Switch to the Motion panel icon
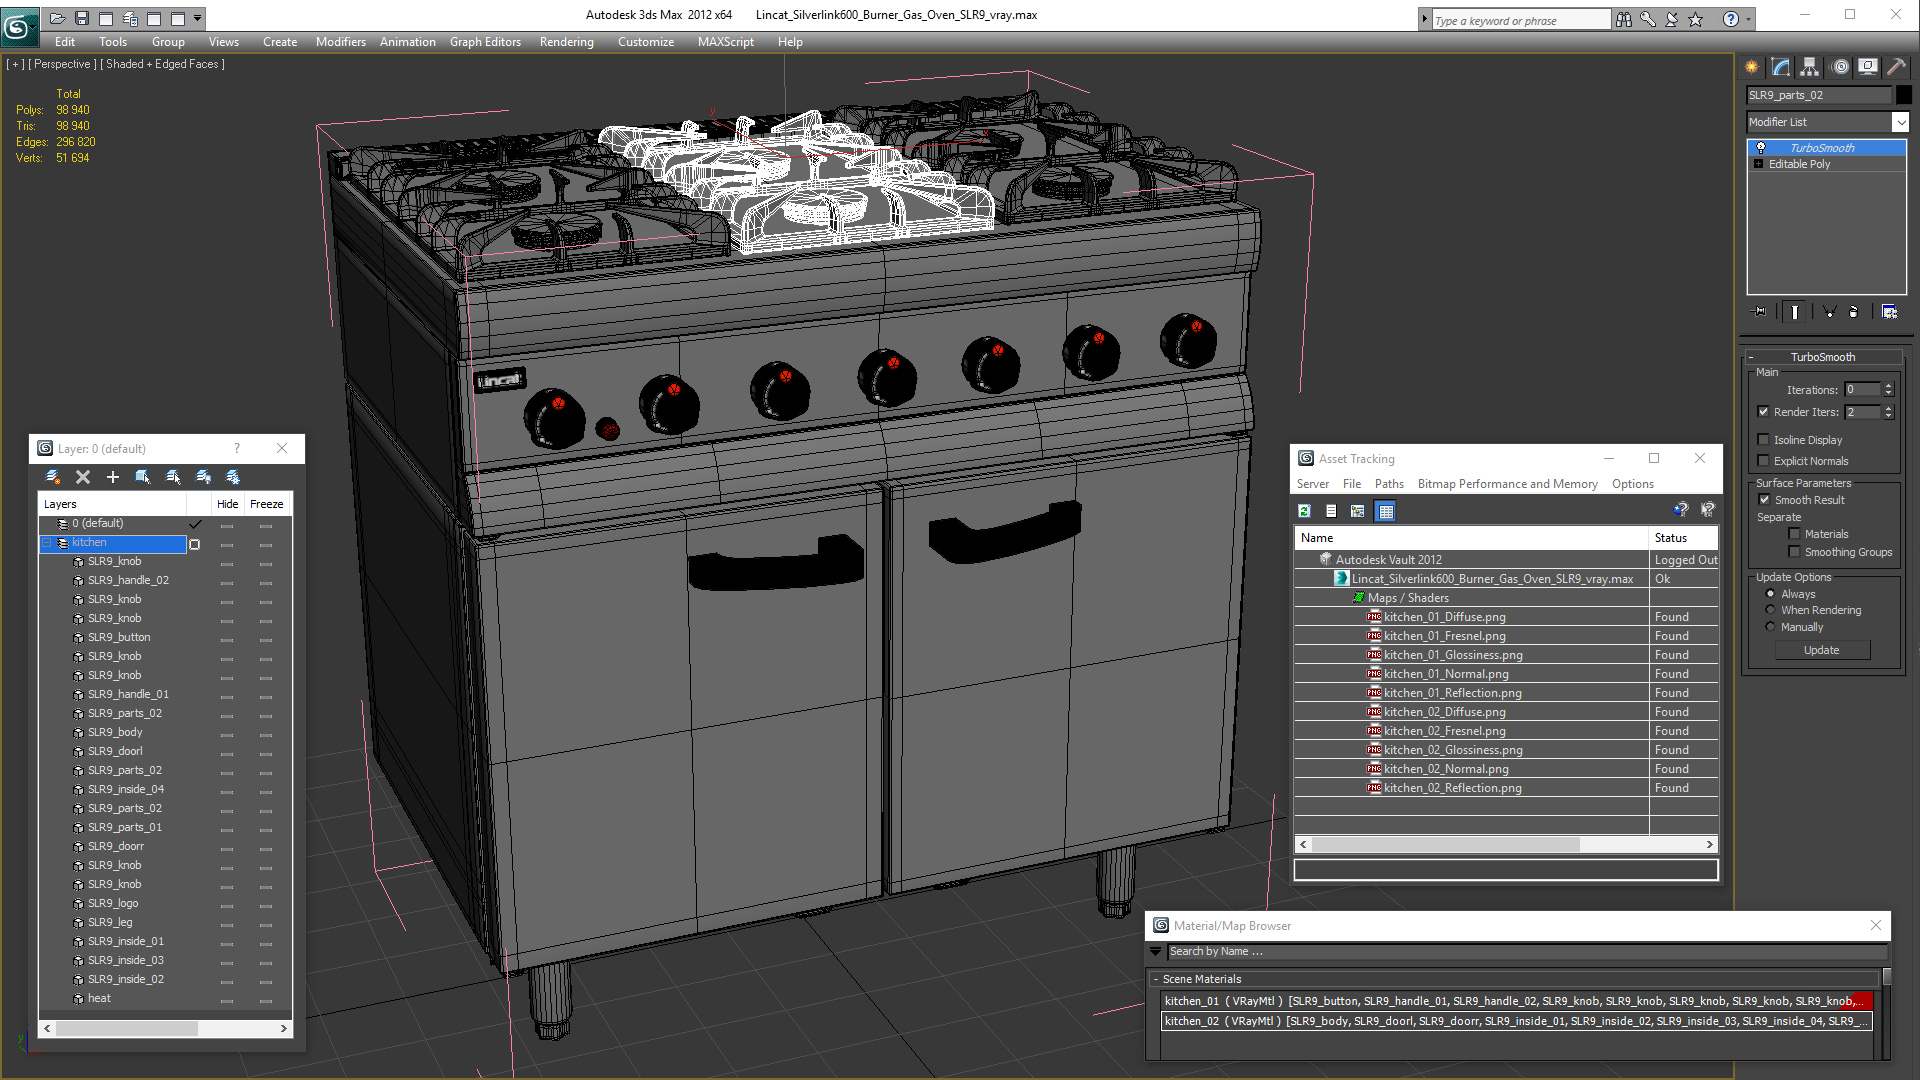This screenshot has height=1080, width=1920. coord(1840,67)
